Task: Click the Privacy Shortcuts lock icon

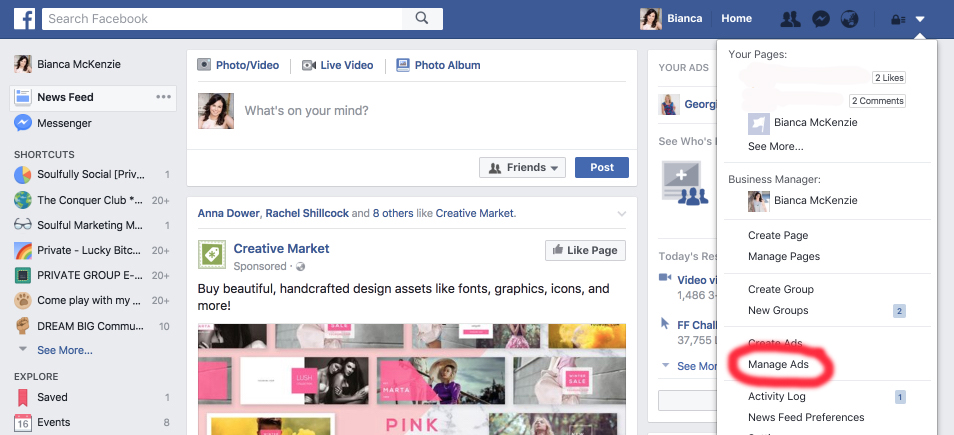Action: pos(897,19)
